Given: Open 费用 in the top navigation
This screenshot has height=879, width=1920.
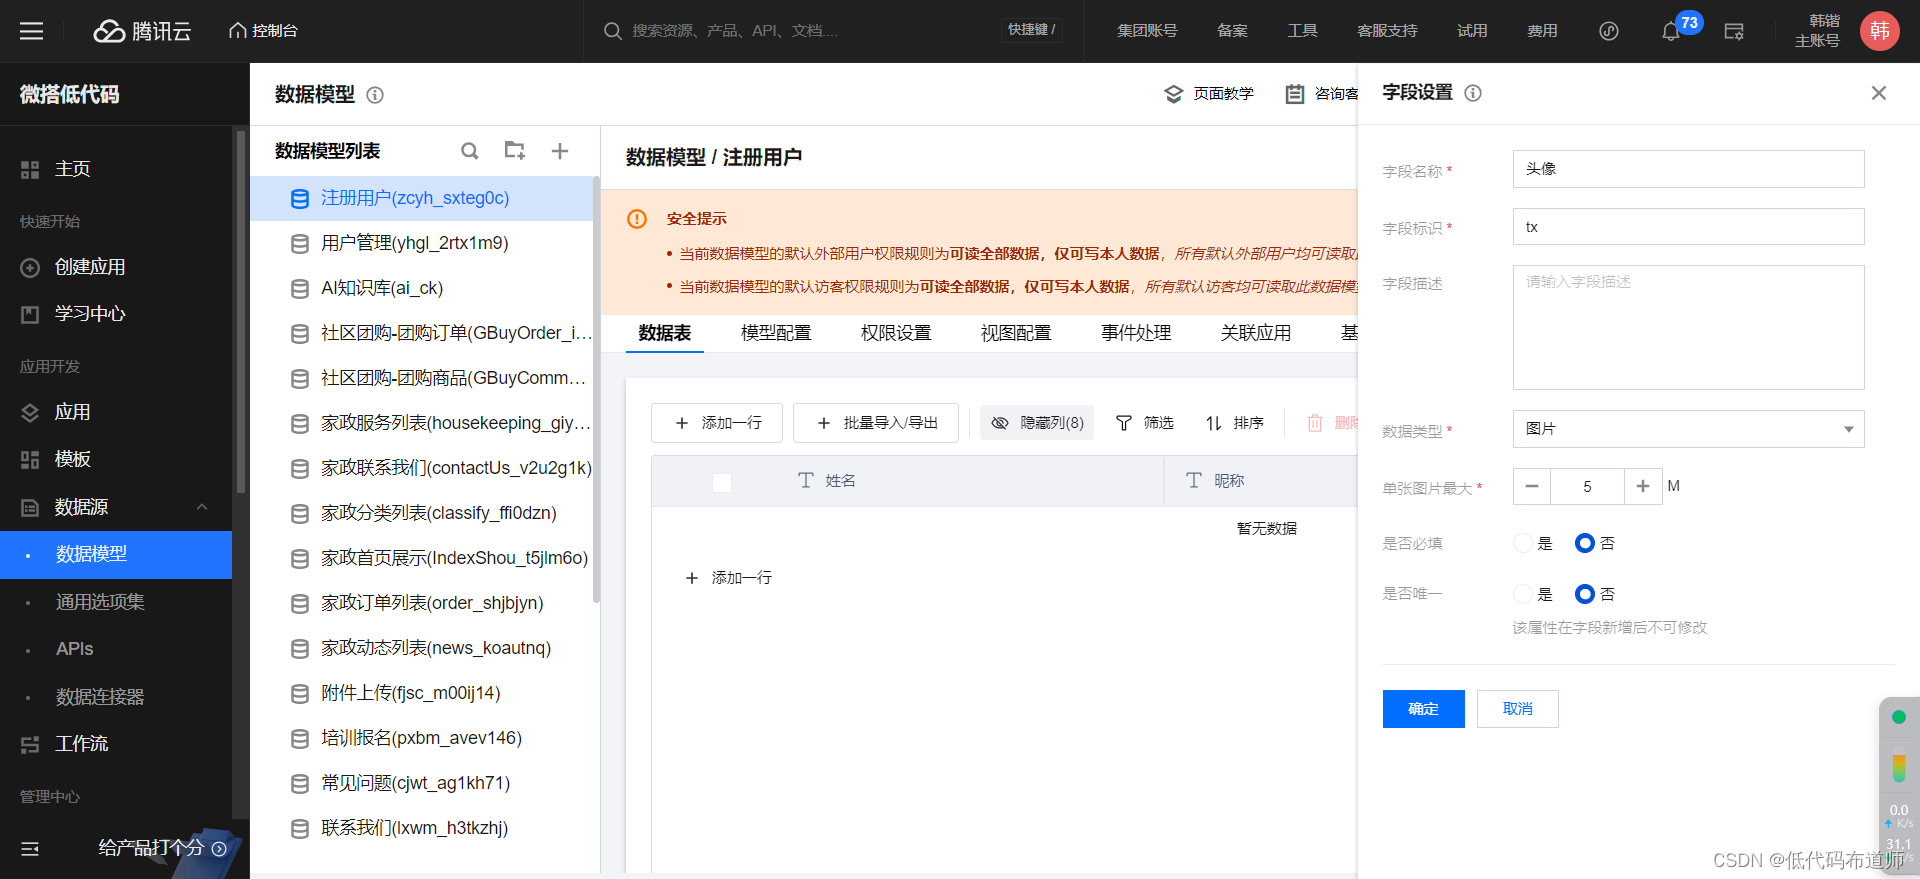Looking at the screenshot, I should 1542,31.
